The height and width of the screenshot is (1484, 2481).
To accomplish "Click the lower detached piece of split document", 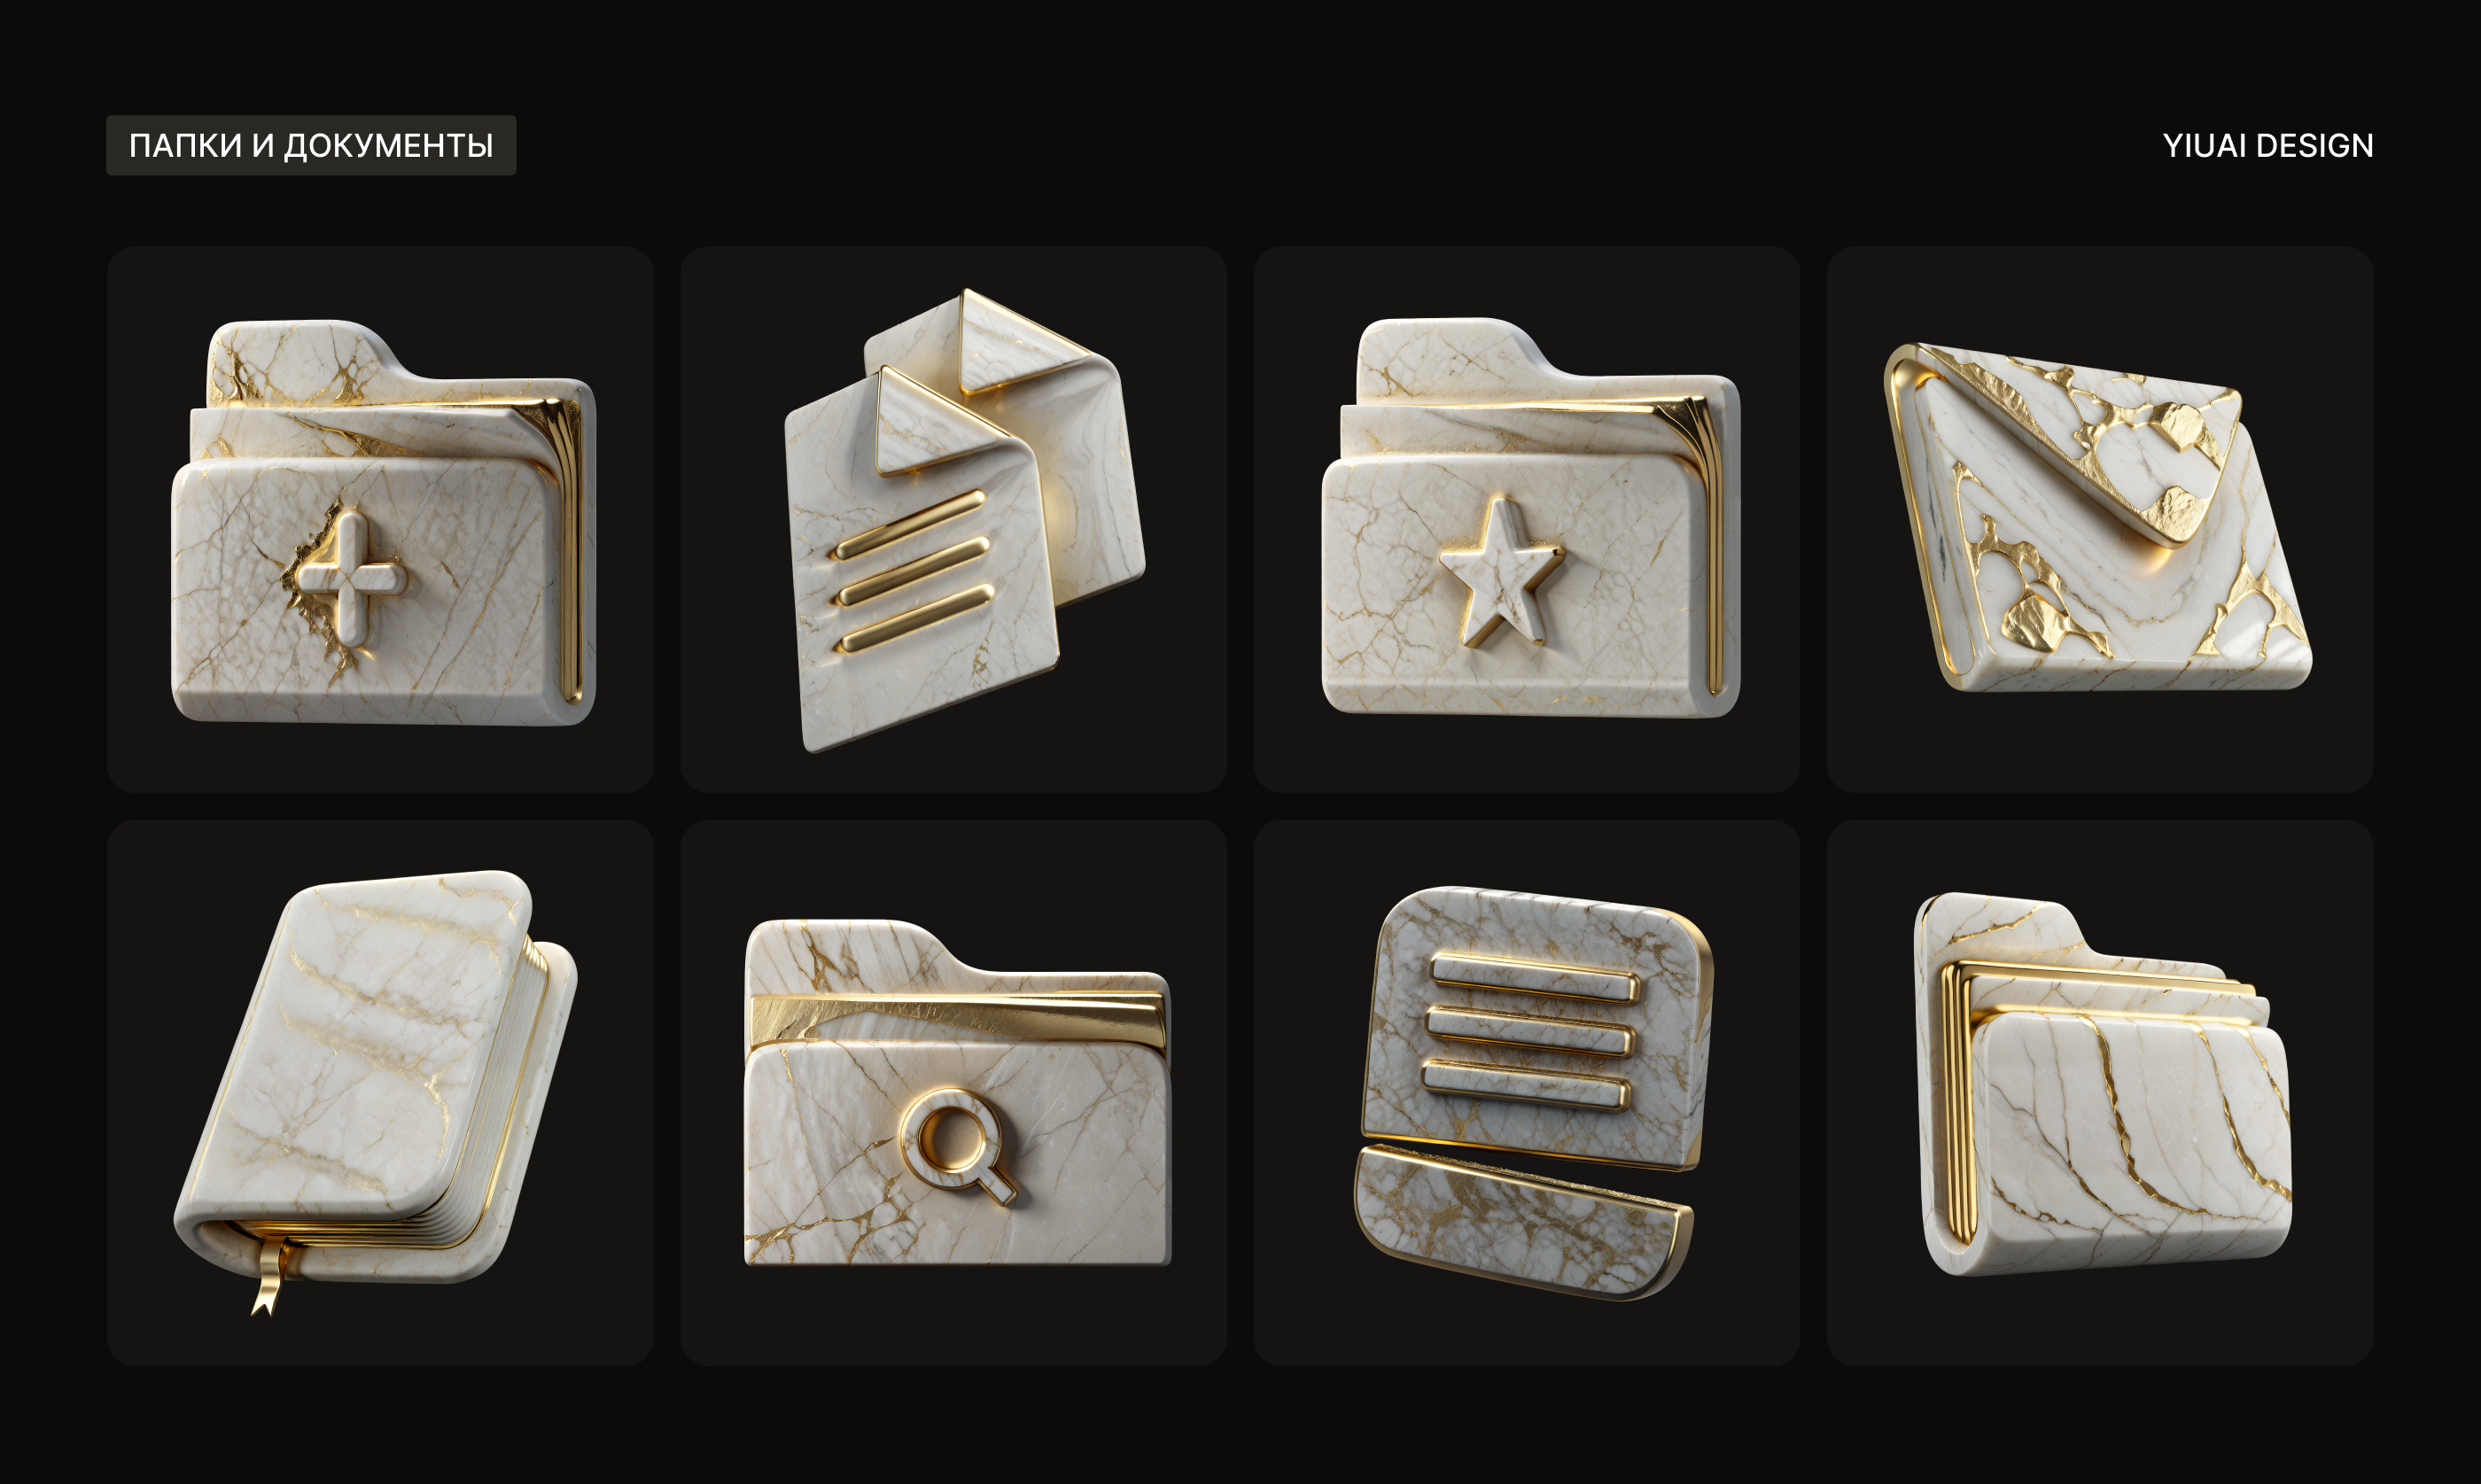I will [1523, 1222].
